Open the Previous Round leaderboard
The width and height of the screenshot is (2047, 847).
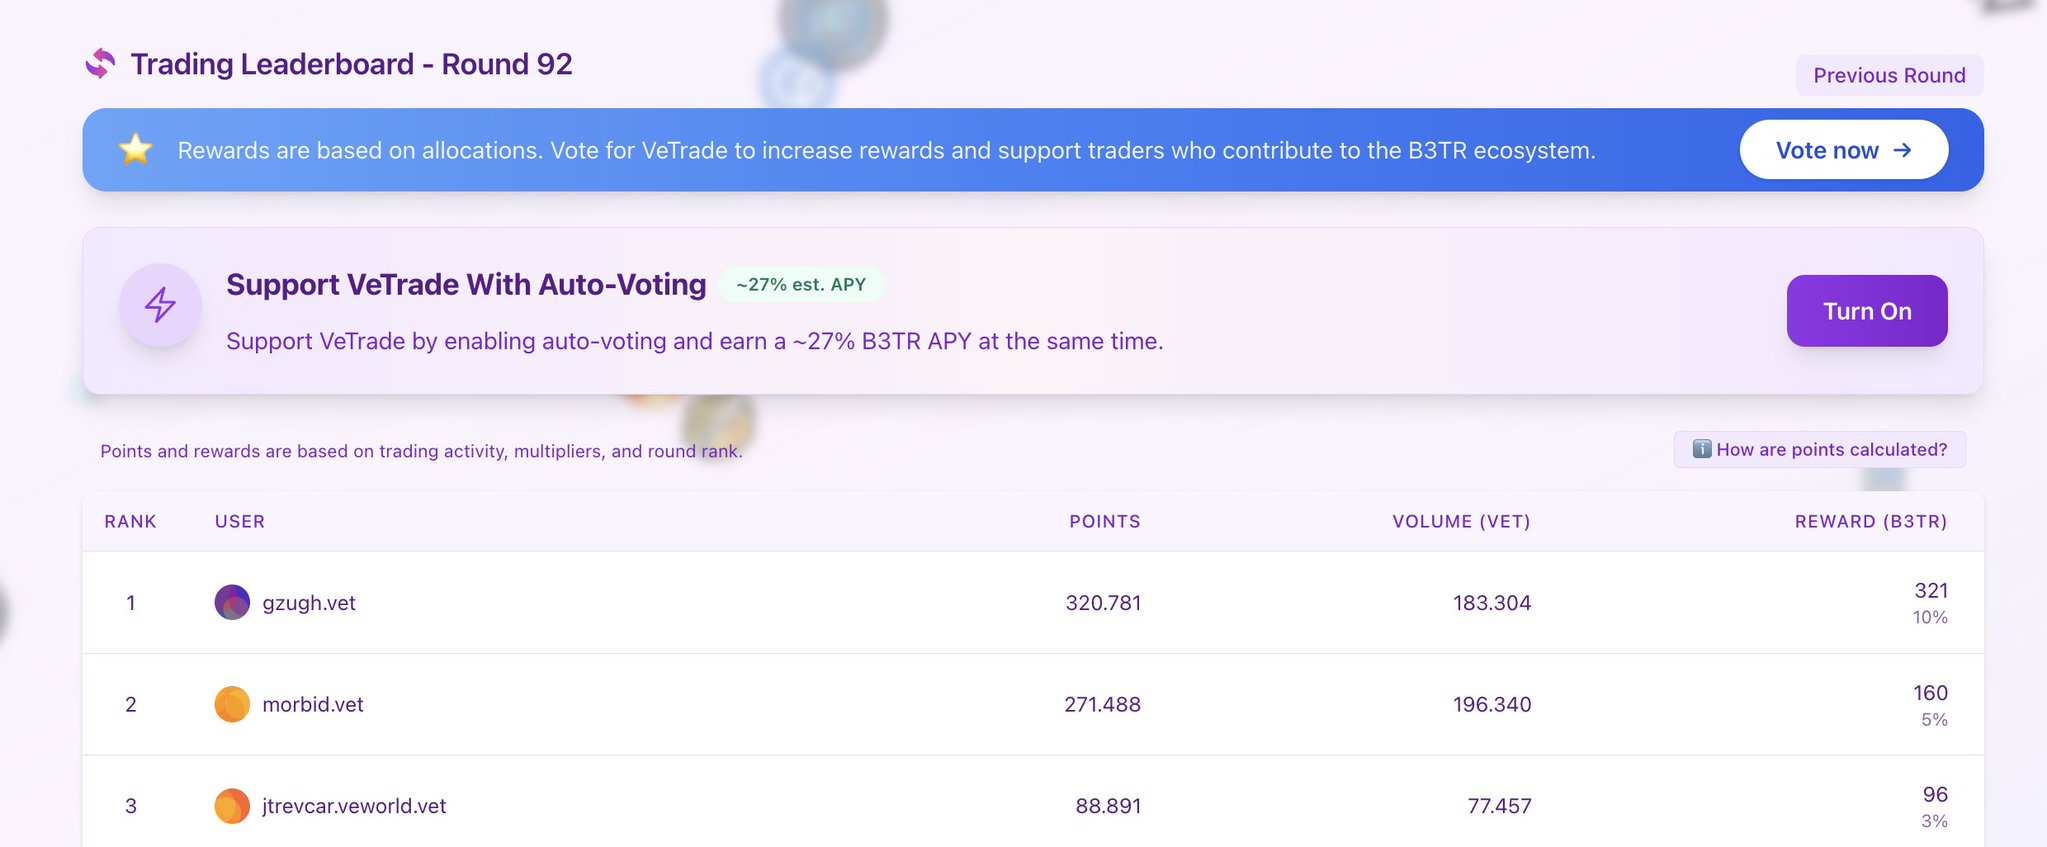(x=1889, y=75)
